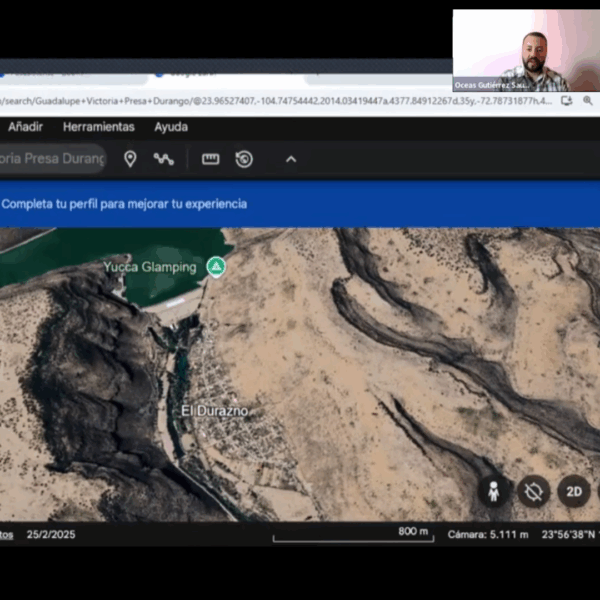The image size is (600, 600).
Task: Click the compass reset rotation button
Action: (533, 491)
